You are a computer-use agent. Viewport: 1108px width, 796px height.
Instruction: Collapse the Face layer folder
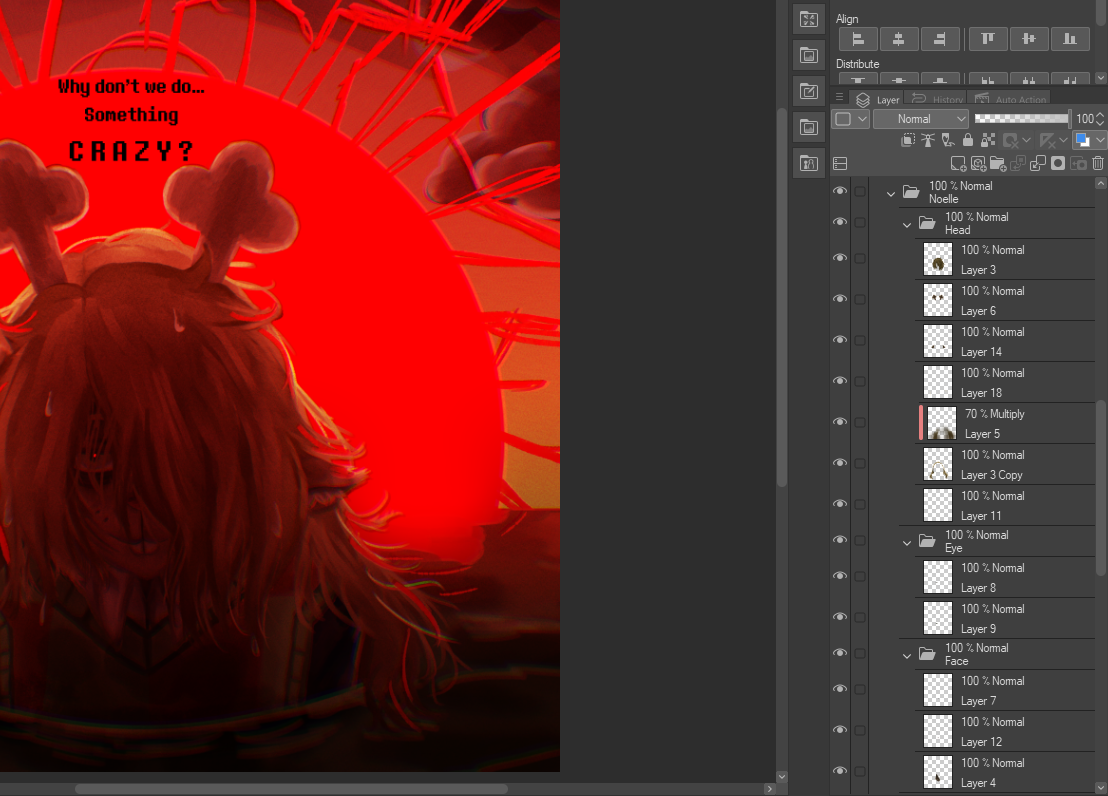tap(907, 656)
